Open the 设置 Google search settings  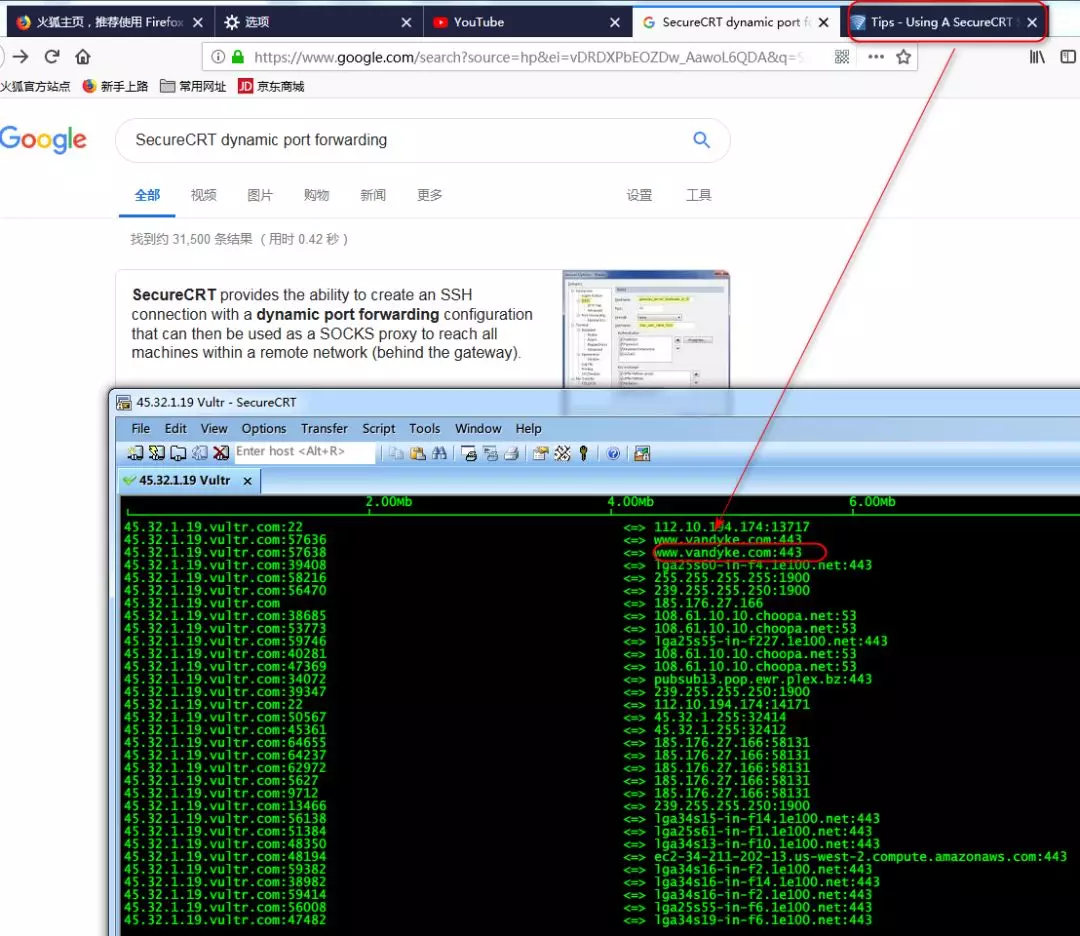click(639, 195)
